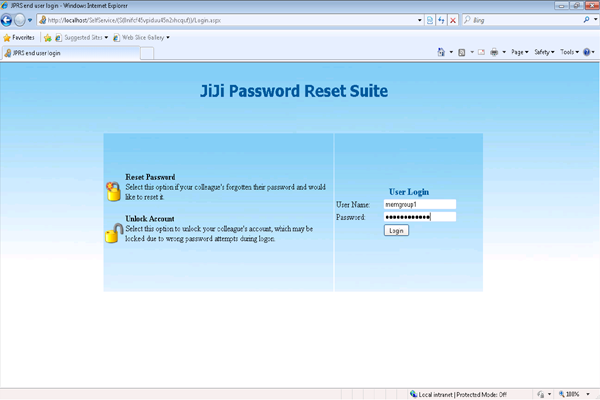
Task: Click 'Local intranet | Protected Mode: Off' status text
Action: [x=462, y=394]
